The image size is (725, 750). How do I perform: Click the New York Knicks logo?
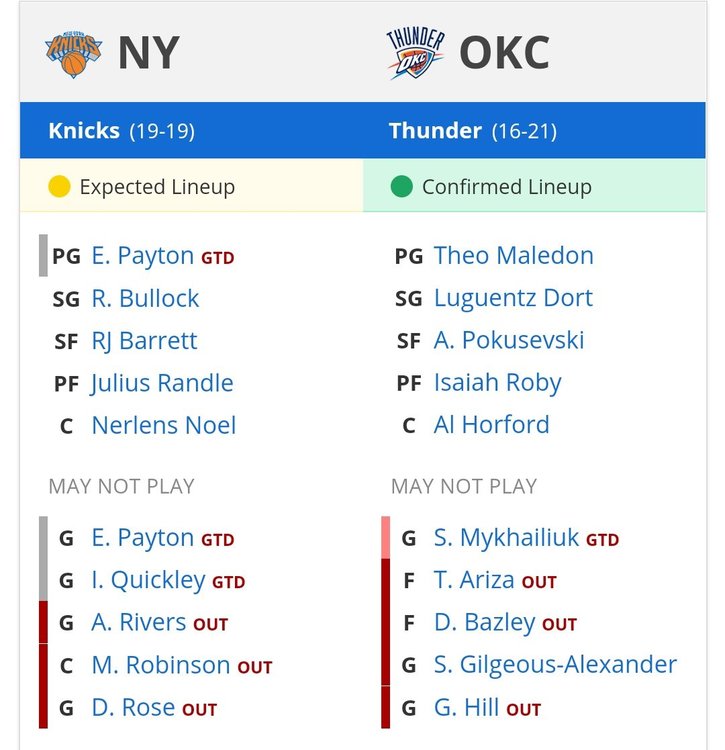pos(73,54)
